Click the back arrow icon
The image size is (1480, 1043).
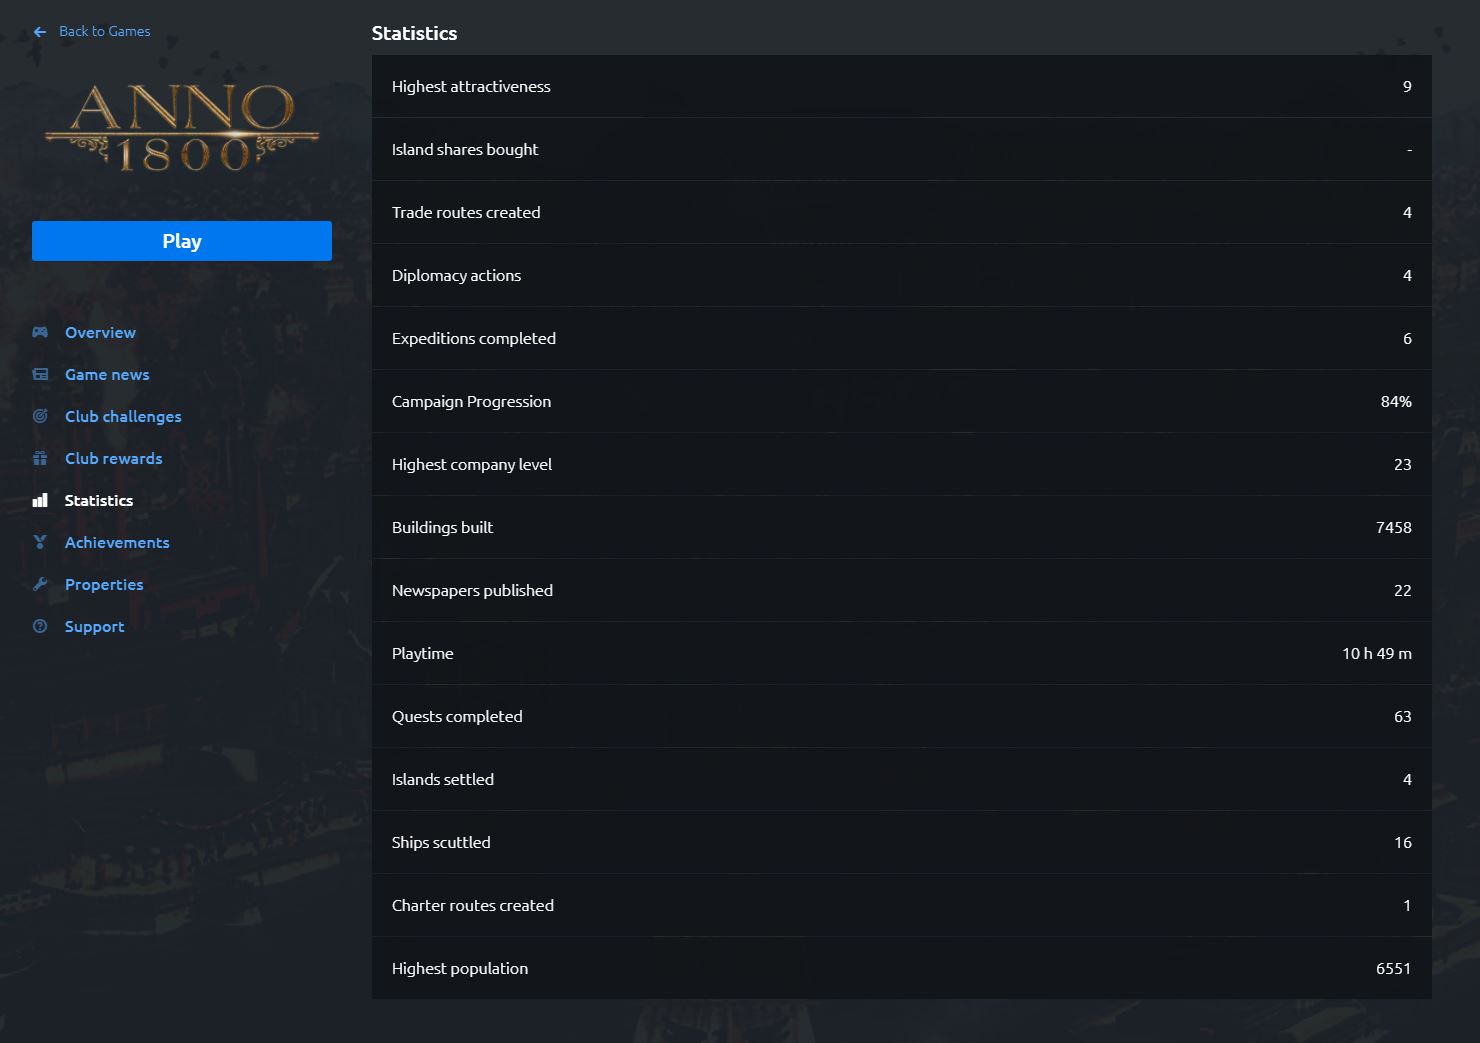40,32
